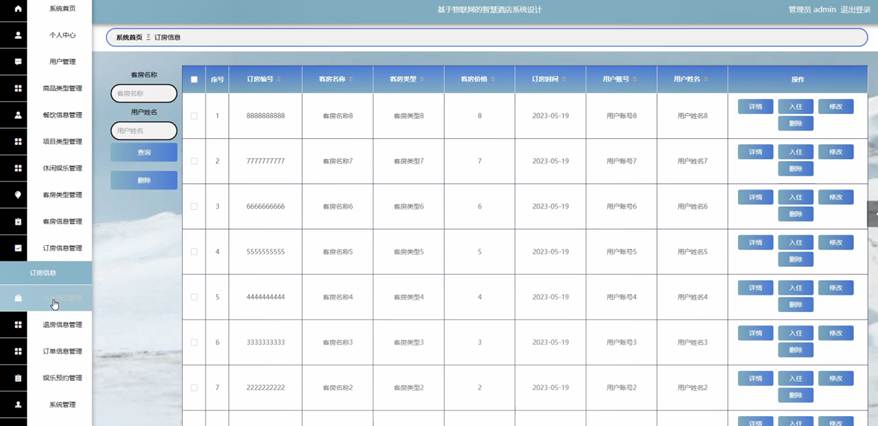Check the box for order 8888888888
Screen dimensions: 878x426
194,116
